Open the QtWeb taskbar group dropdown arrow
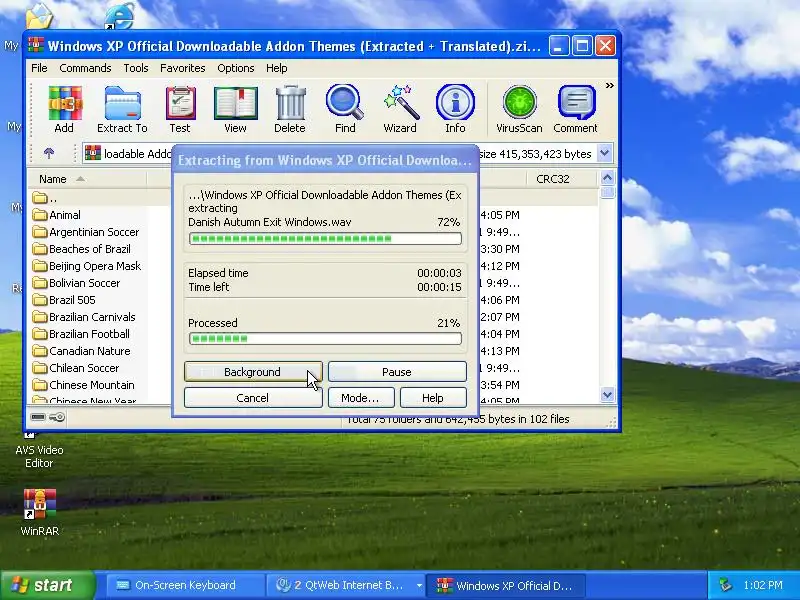 (x=419, y=585)
